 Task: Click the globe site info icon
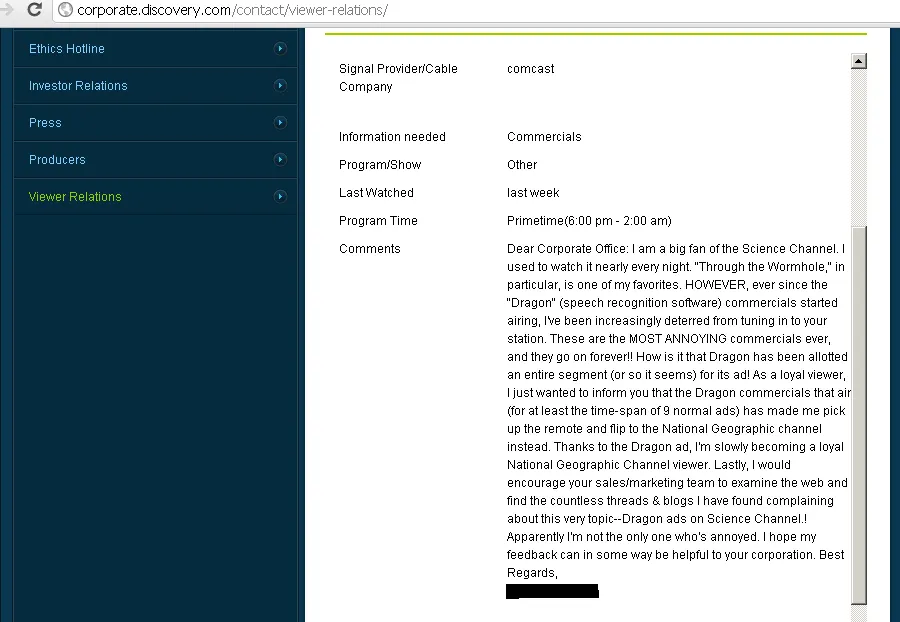pyautogui.click(x=65, y=10)
